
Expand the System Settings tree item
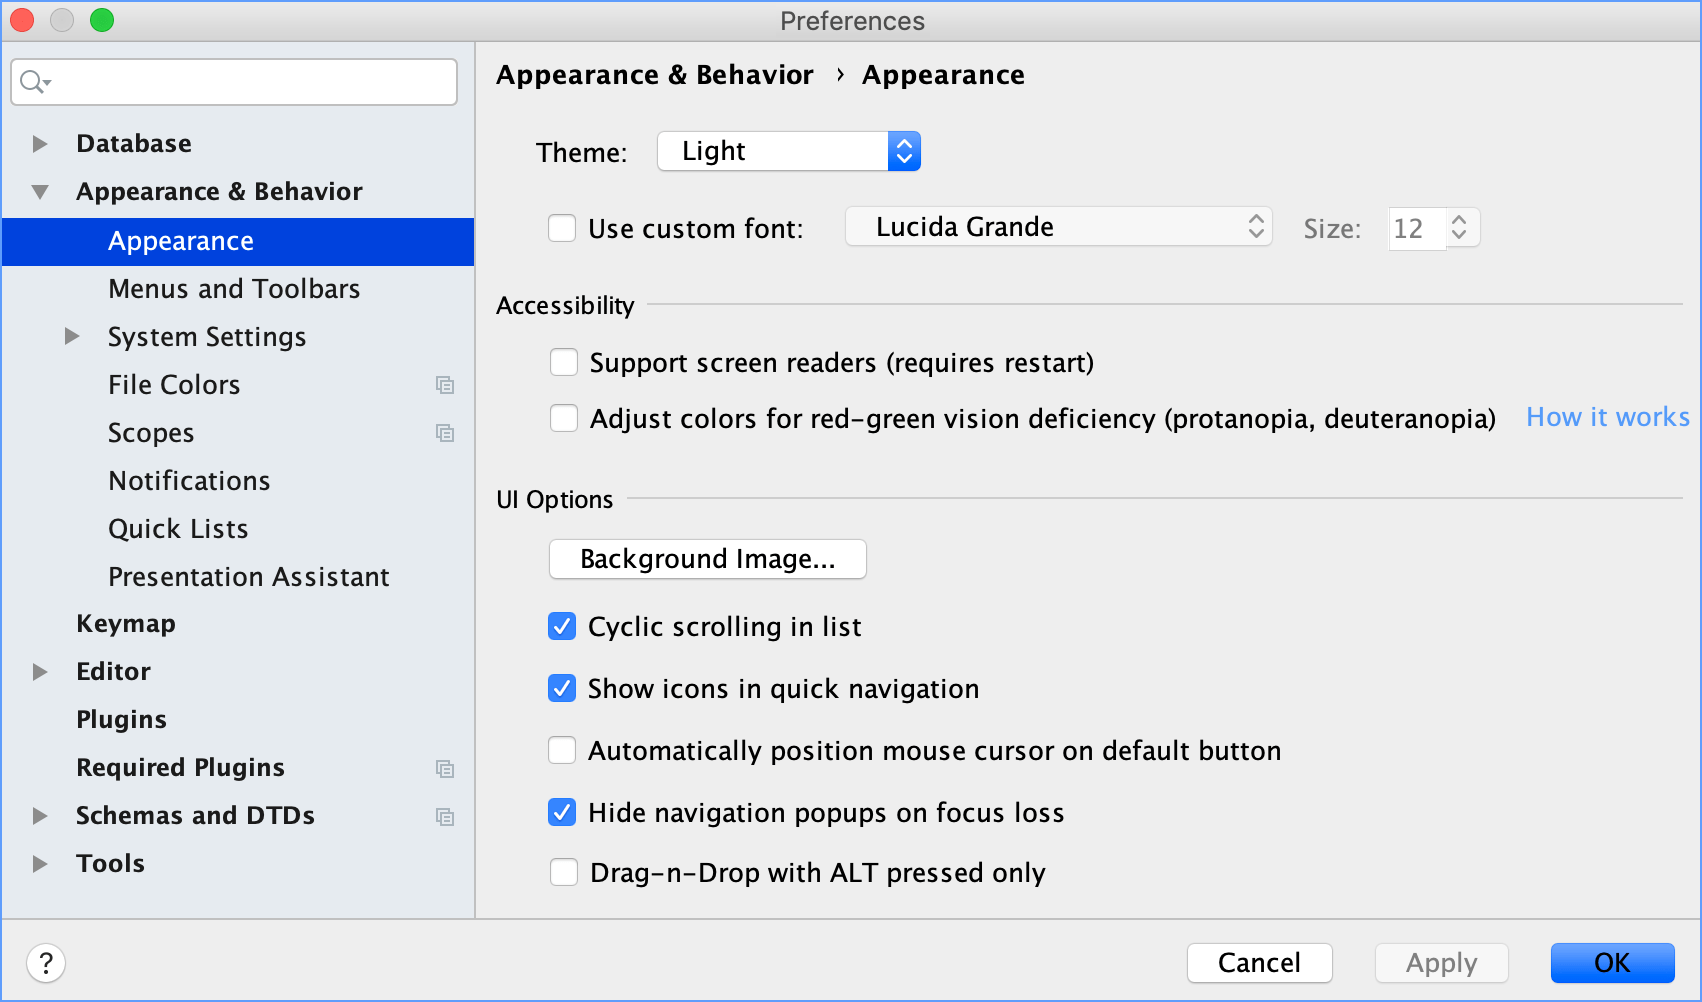click(x=70, y=337)
